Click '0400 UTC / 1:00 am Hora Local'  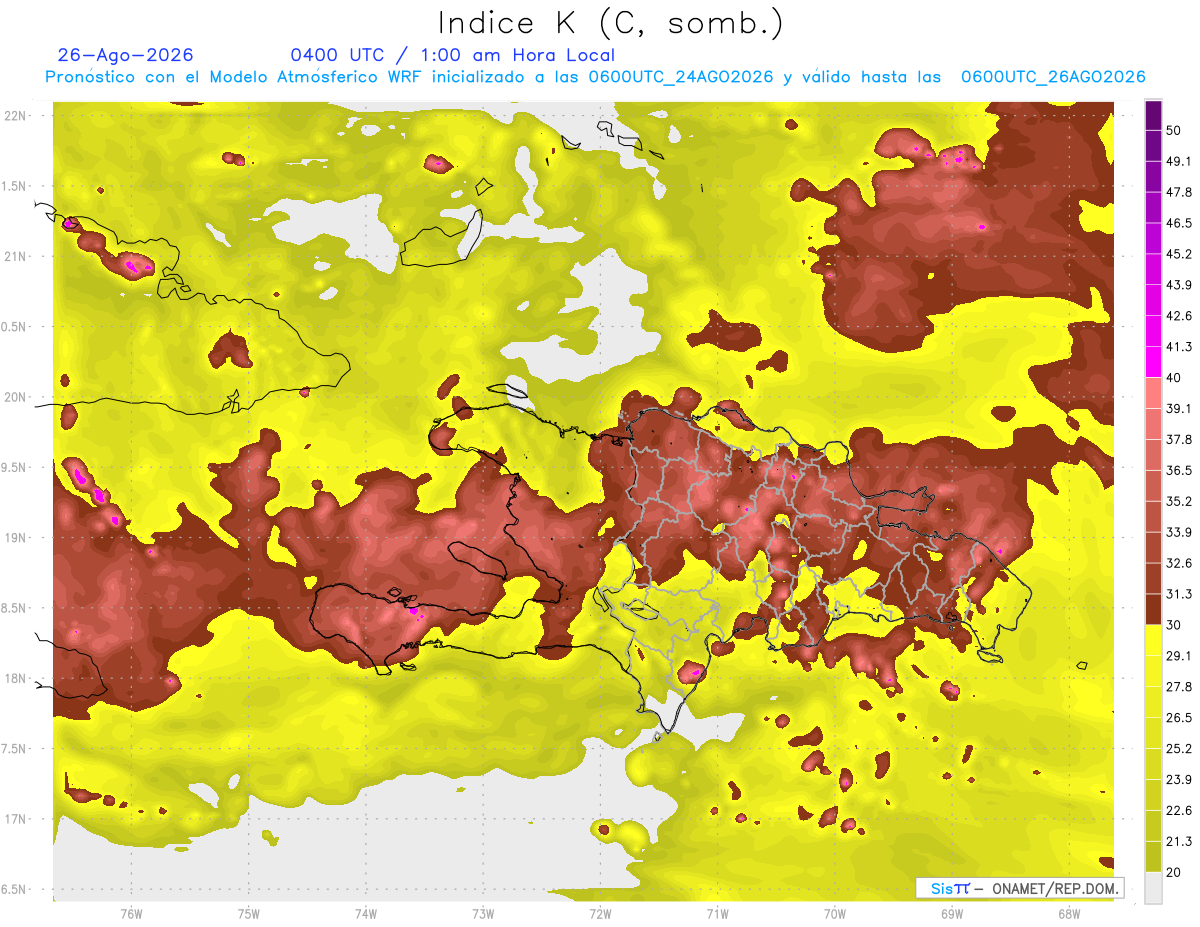click(x=452, y=55)
